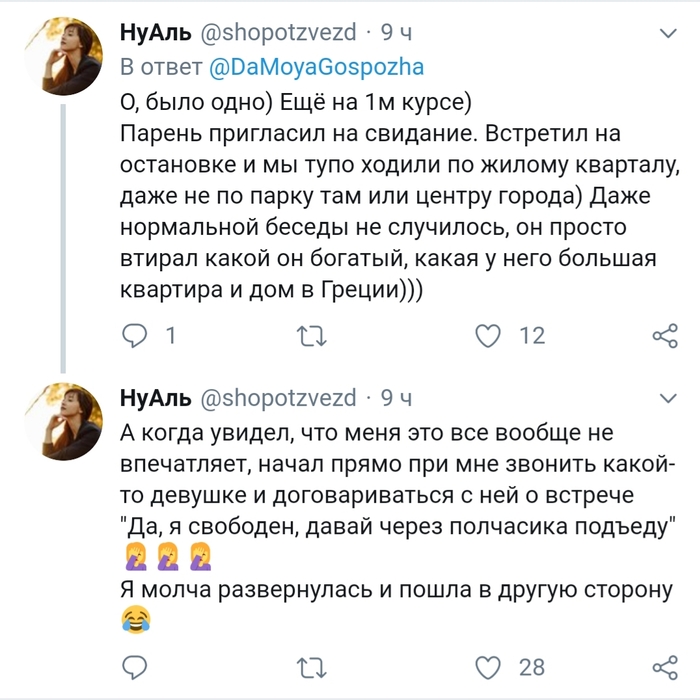
Task: Open the НуАль display name in the top tweet
Action: coord(156,33)
